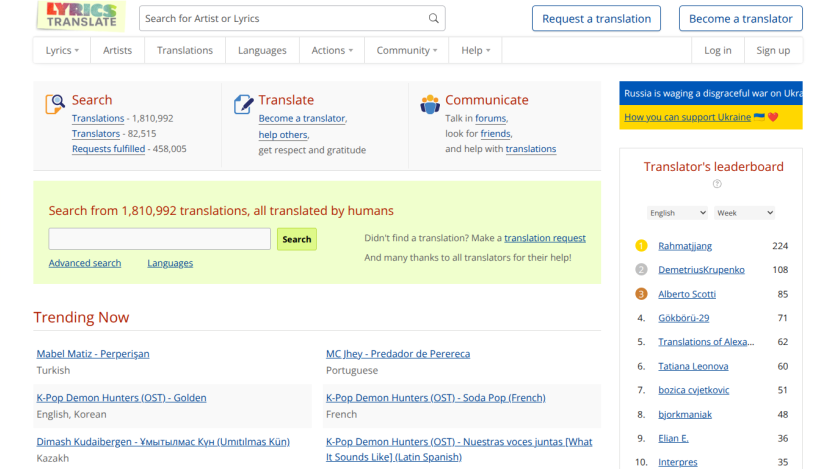Open the forums link
The height and width of the screenshot is (469, 835).
490,118
